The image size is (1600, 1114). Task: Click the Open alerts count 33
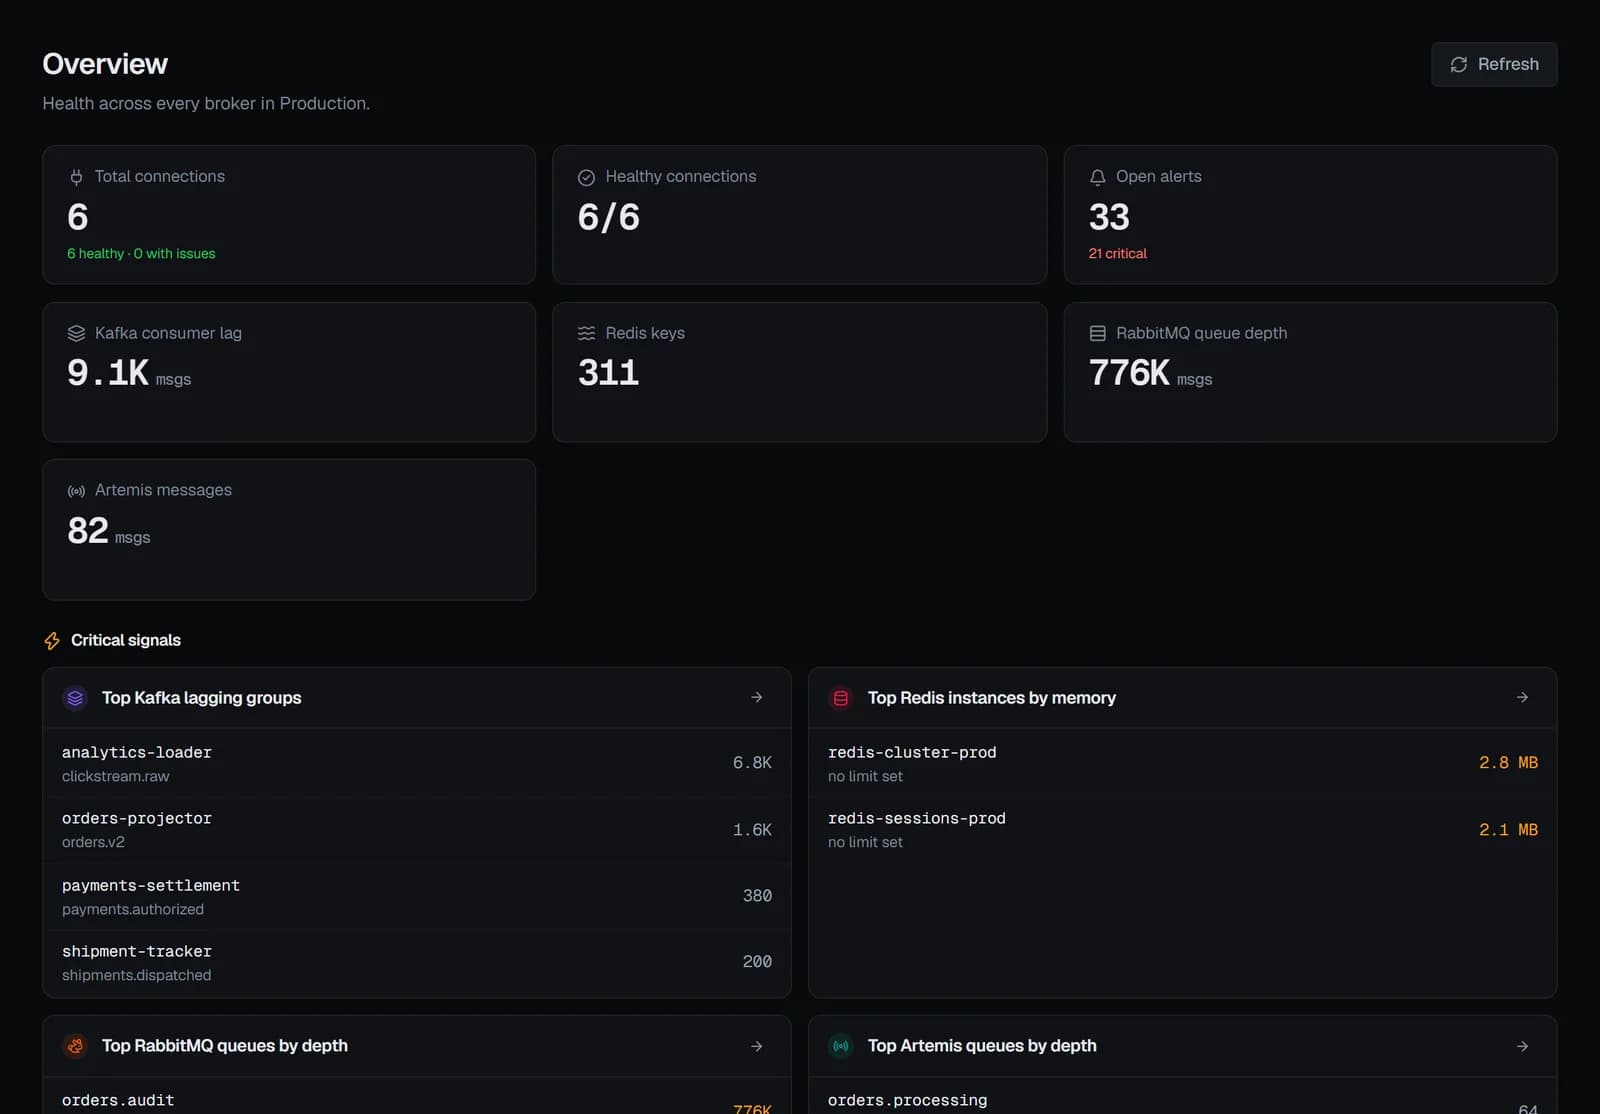(x=1109, y=217)
